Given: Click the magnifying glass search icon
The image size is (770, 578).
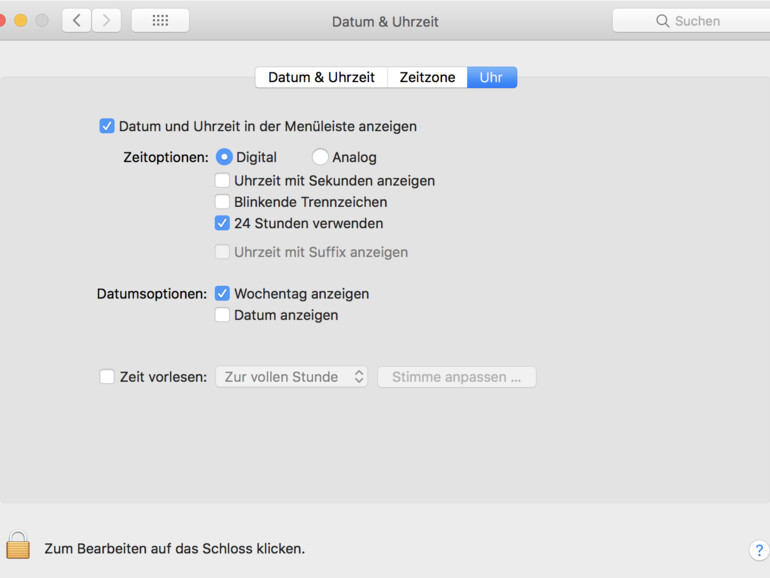Looking at the screenshot, I should (662, 21).
